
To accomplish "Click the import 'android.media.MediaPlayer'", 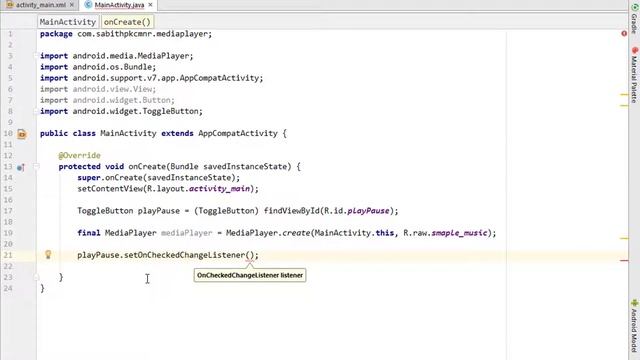I will coord(131,56).
